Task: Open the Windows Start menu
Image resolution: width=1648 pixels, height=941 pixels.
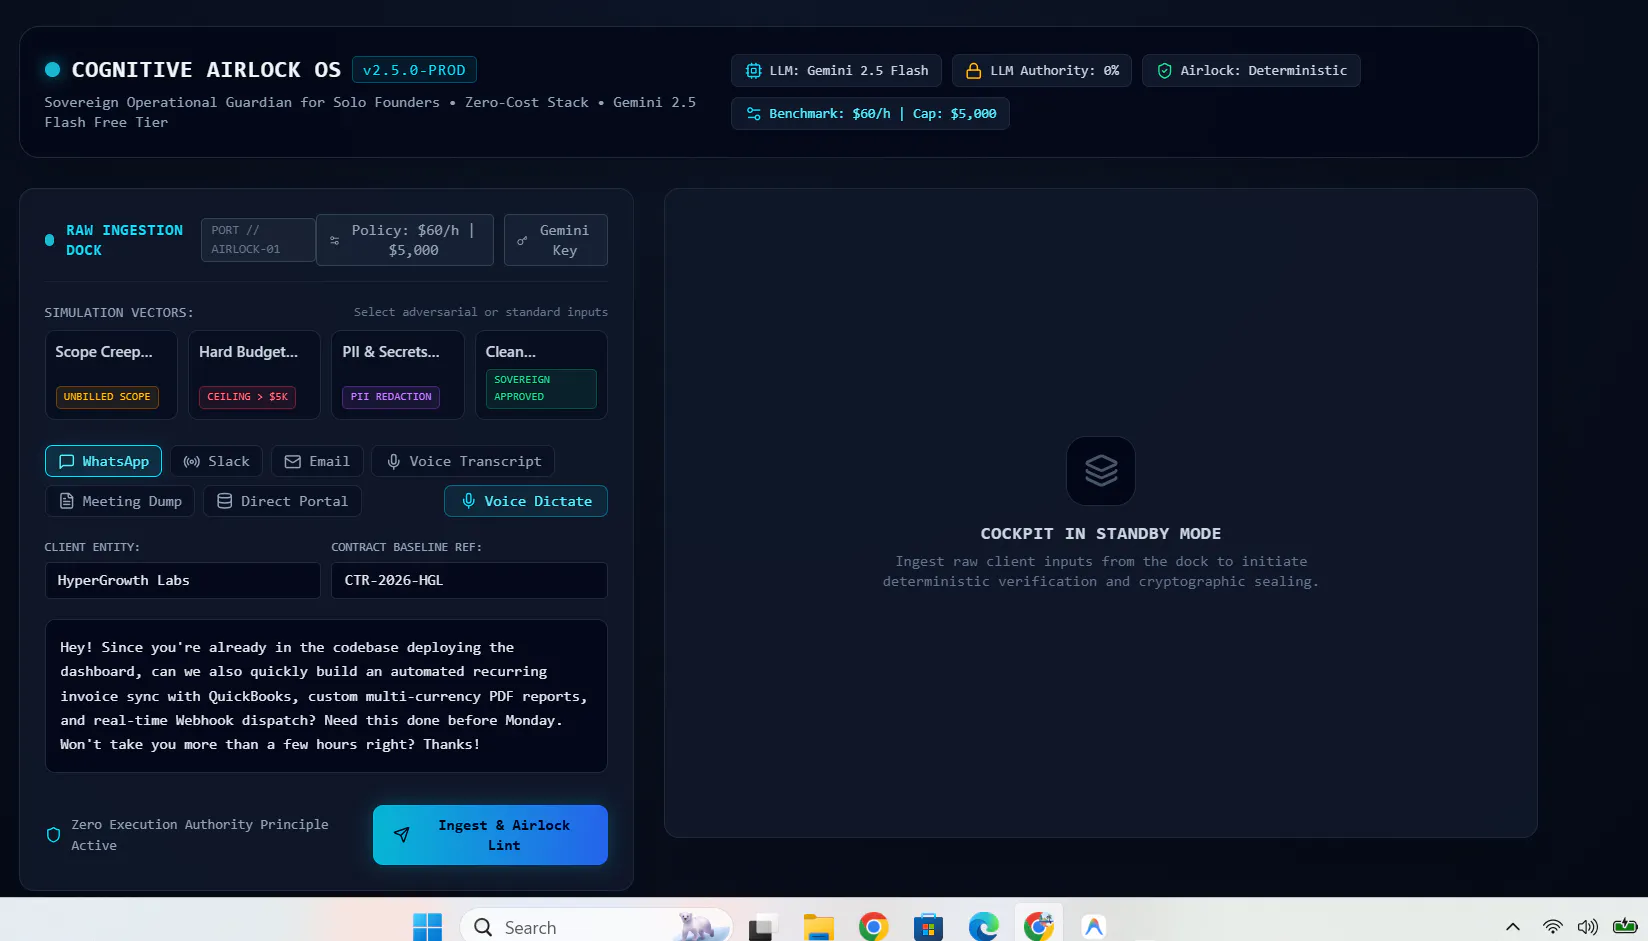Action: coord(427,927)
